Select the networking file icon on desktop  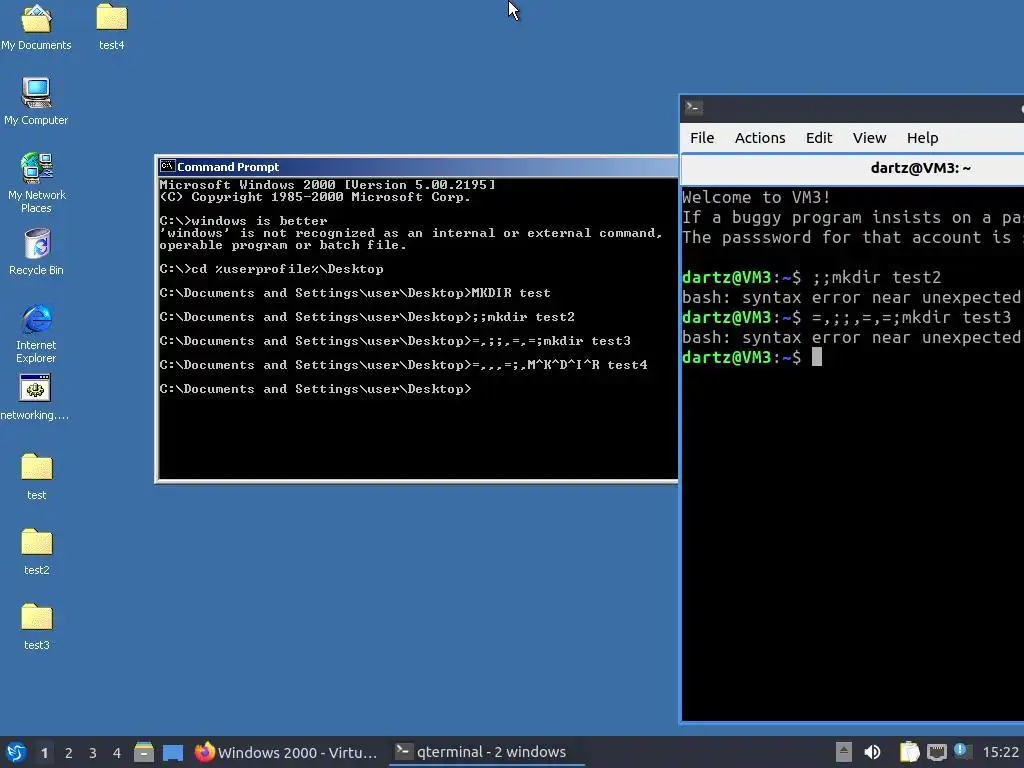point(35,397)
